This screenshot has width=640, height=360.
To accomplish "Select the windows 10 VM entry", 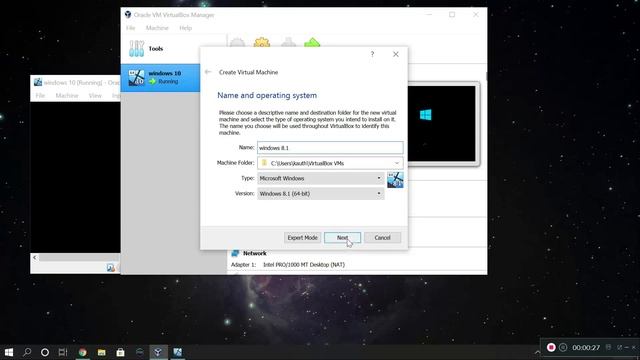I will click(x=160, y=78).
